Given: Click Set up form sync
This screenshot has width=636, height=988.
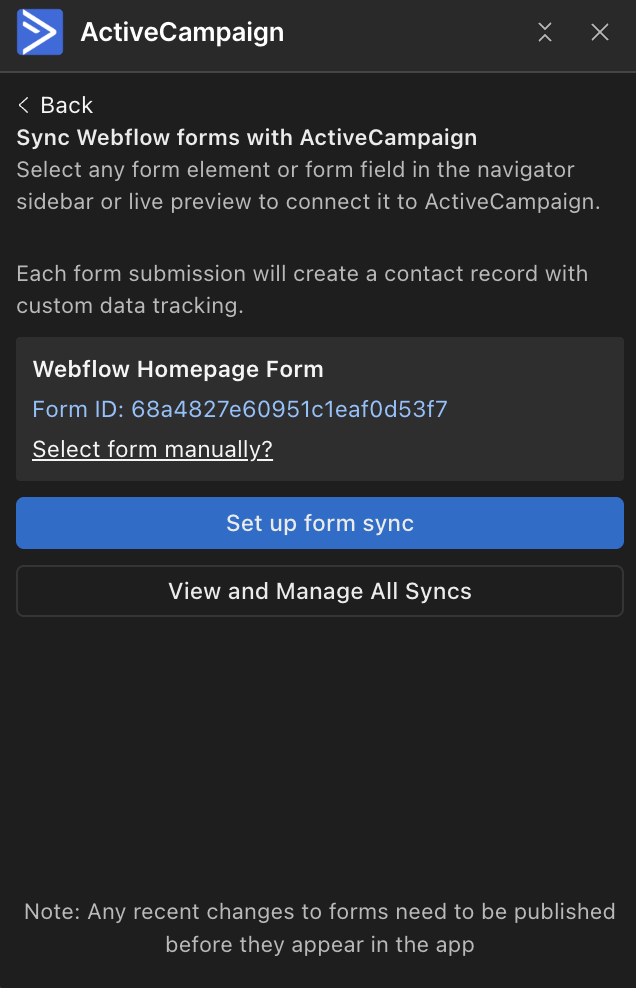Looking at the screenshot, I should pyautogui.click(x=318, y=522).
